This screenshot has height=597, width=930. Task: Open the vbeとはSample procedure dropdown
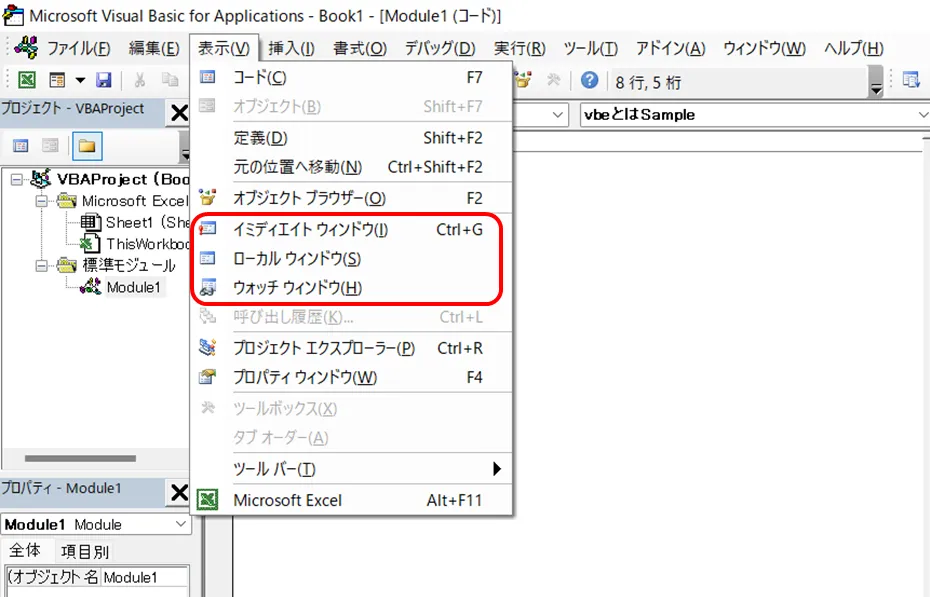coord(920,115)
